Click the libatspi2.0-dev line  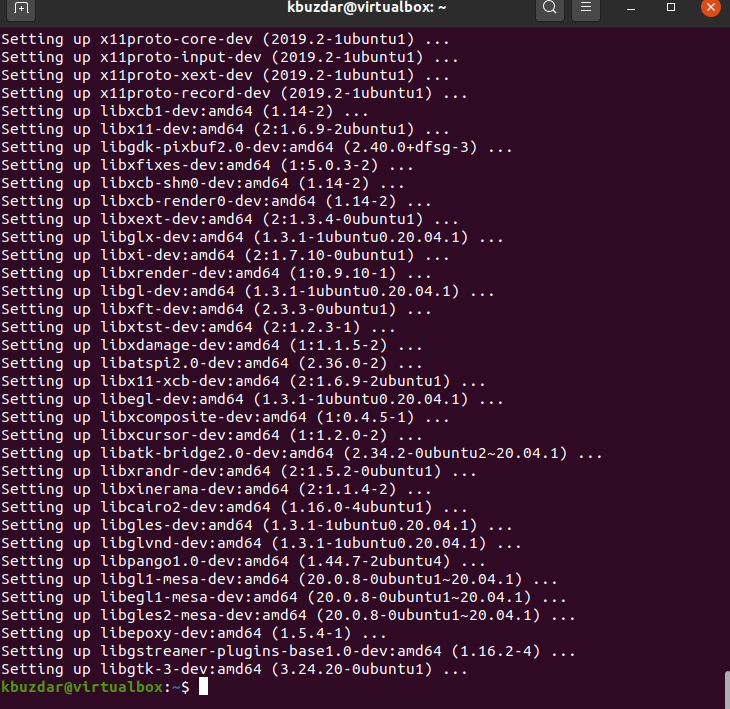(x=212, y=363)
